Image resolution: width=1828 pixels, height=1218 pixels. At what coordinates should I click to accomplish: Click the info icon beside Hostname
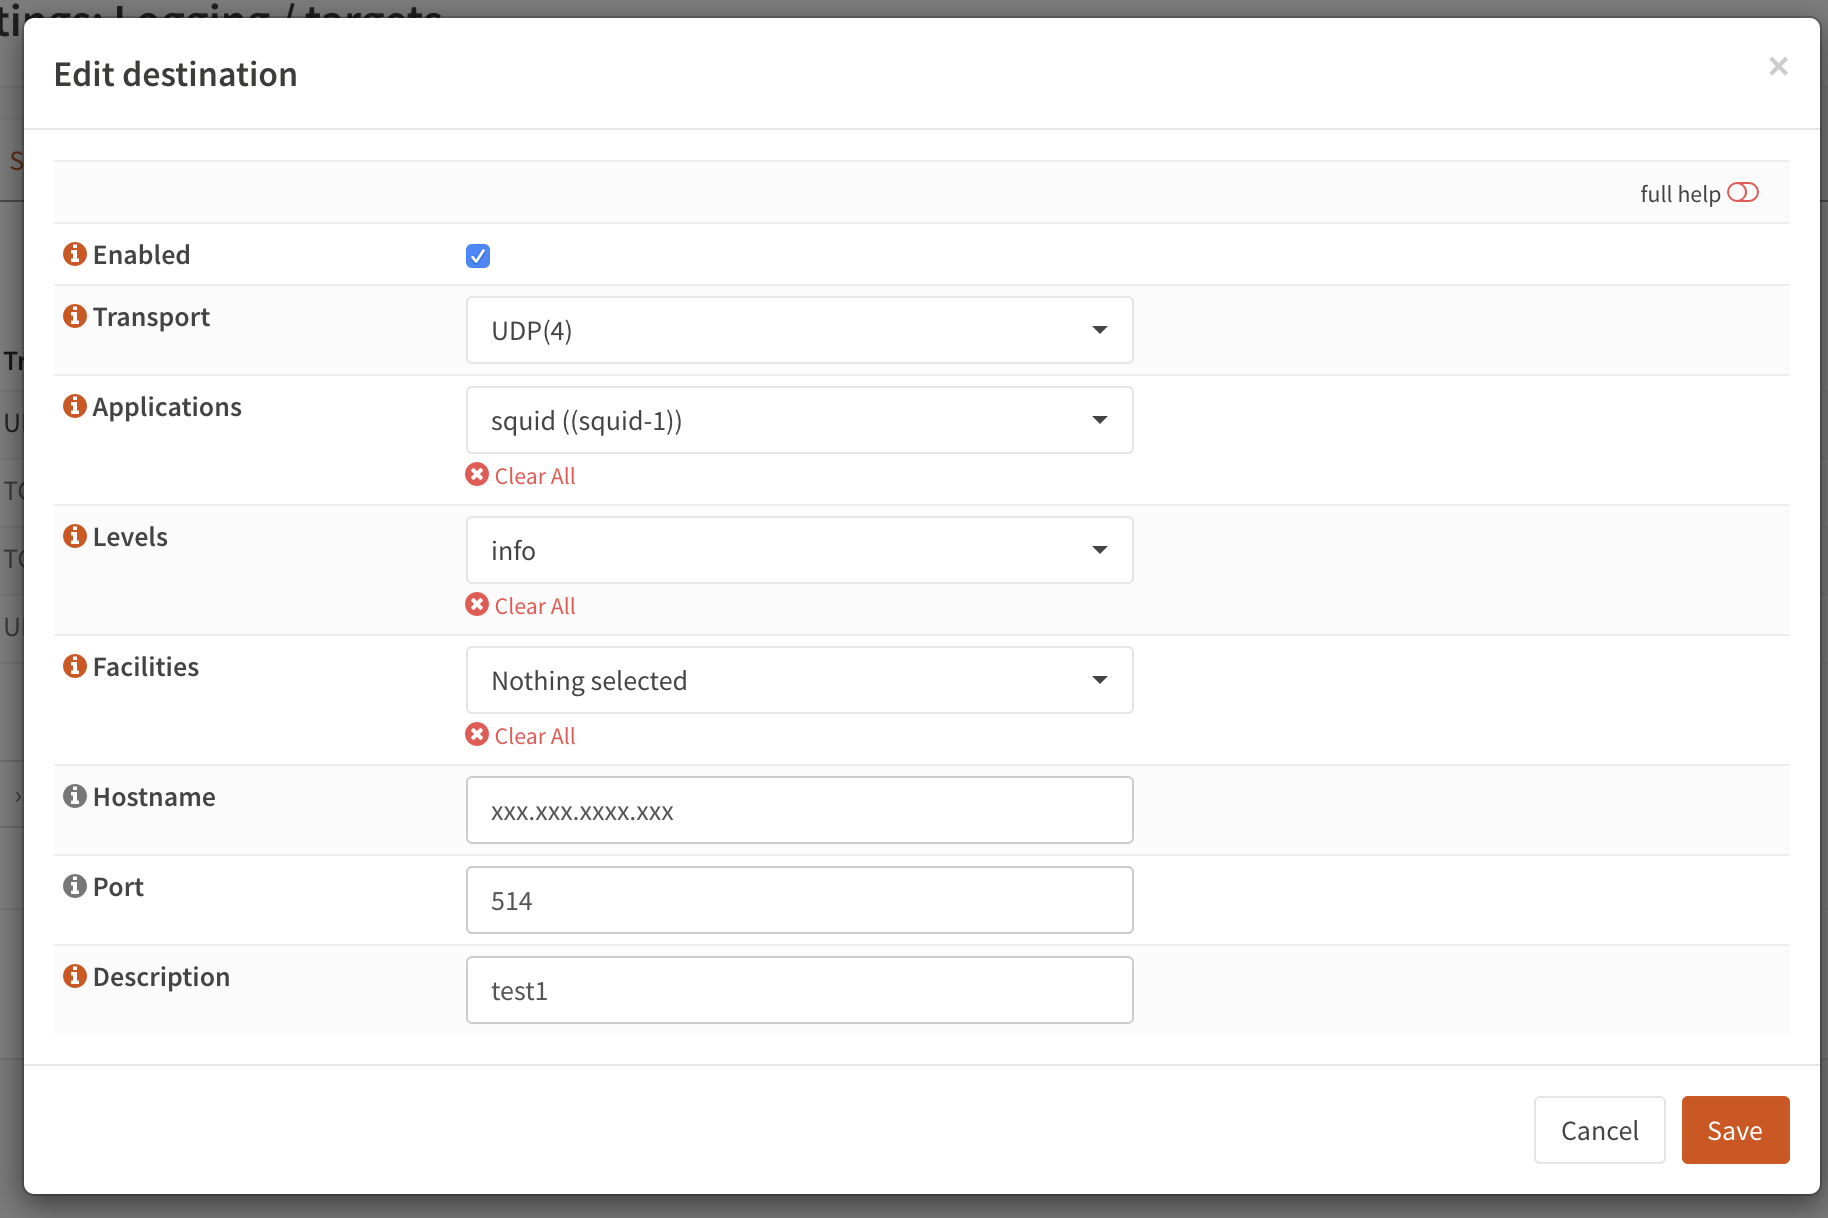tap(75, 796)
